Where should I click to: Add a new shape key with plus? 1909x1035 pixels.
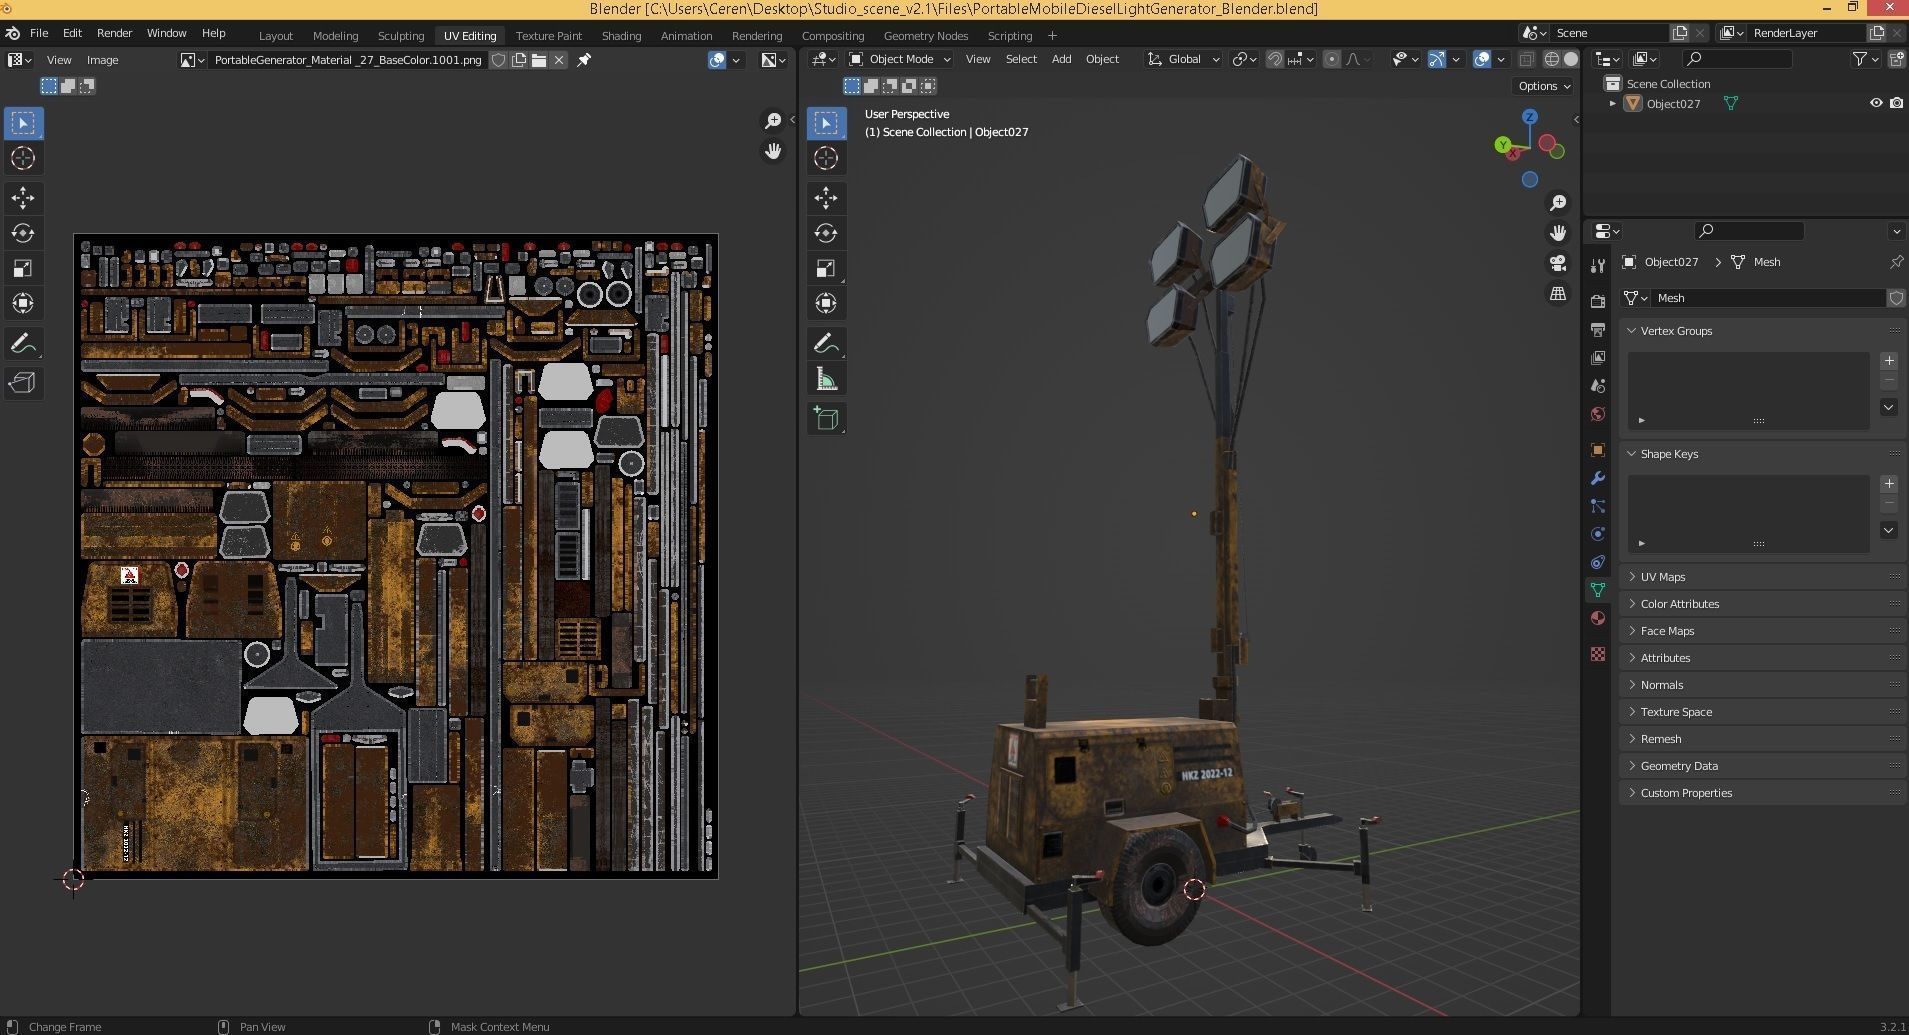coord(1888,484)
